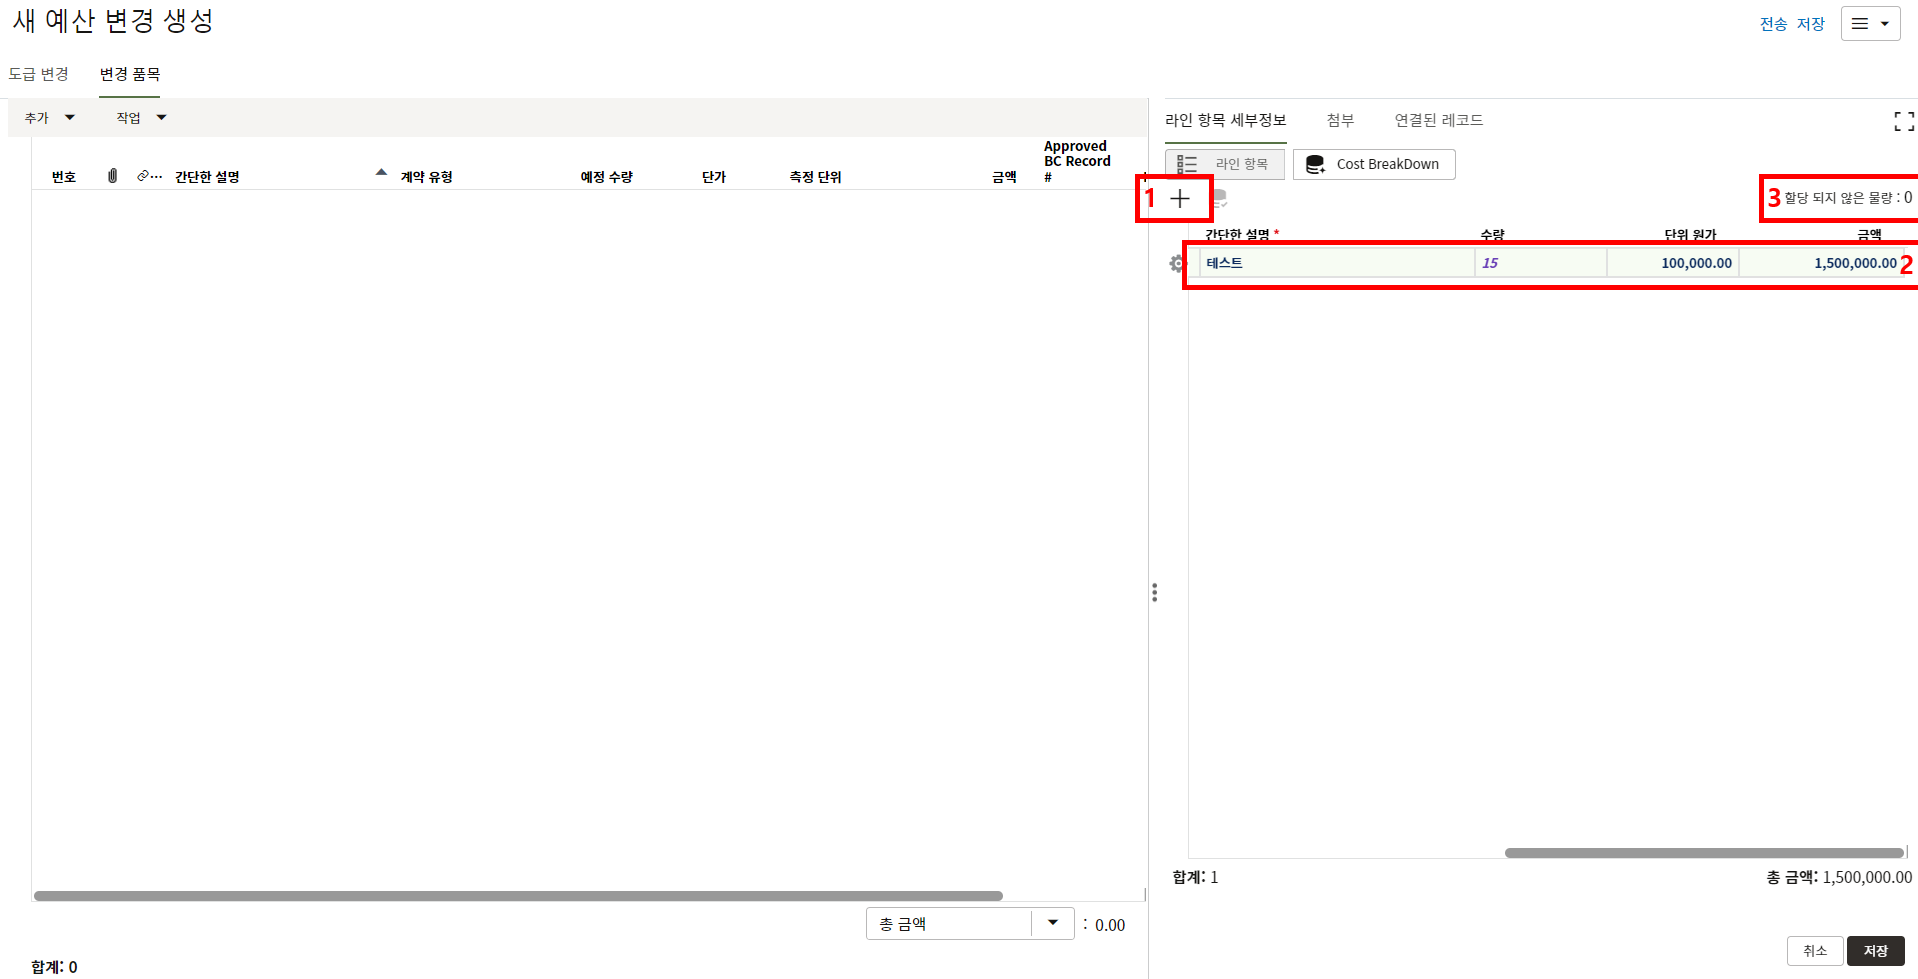Click the grayed database icon beside plus
The width and height of the screenshot is (1918, 979).
[x=1219, y=199]
